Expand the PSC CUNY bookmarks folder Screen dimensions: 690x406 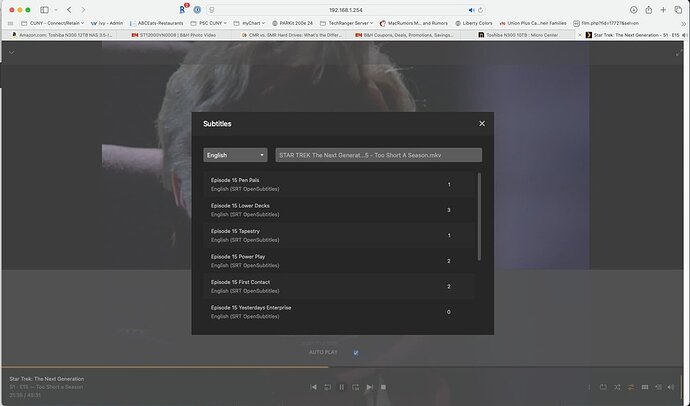pyautogui.click(x=209, y=23)
